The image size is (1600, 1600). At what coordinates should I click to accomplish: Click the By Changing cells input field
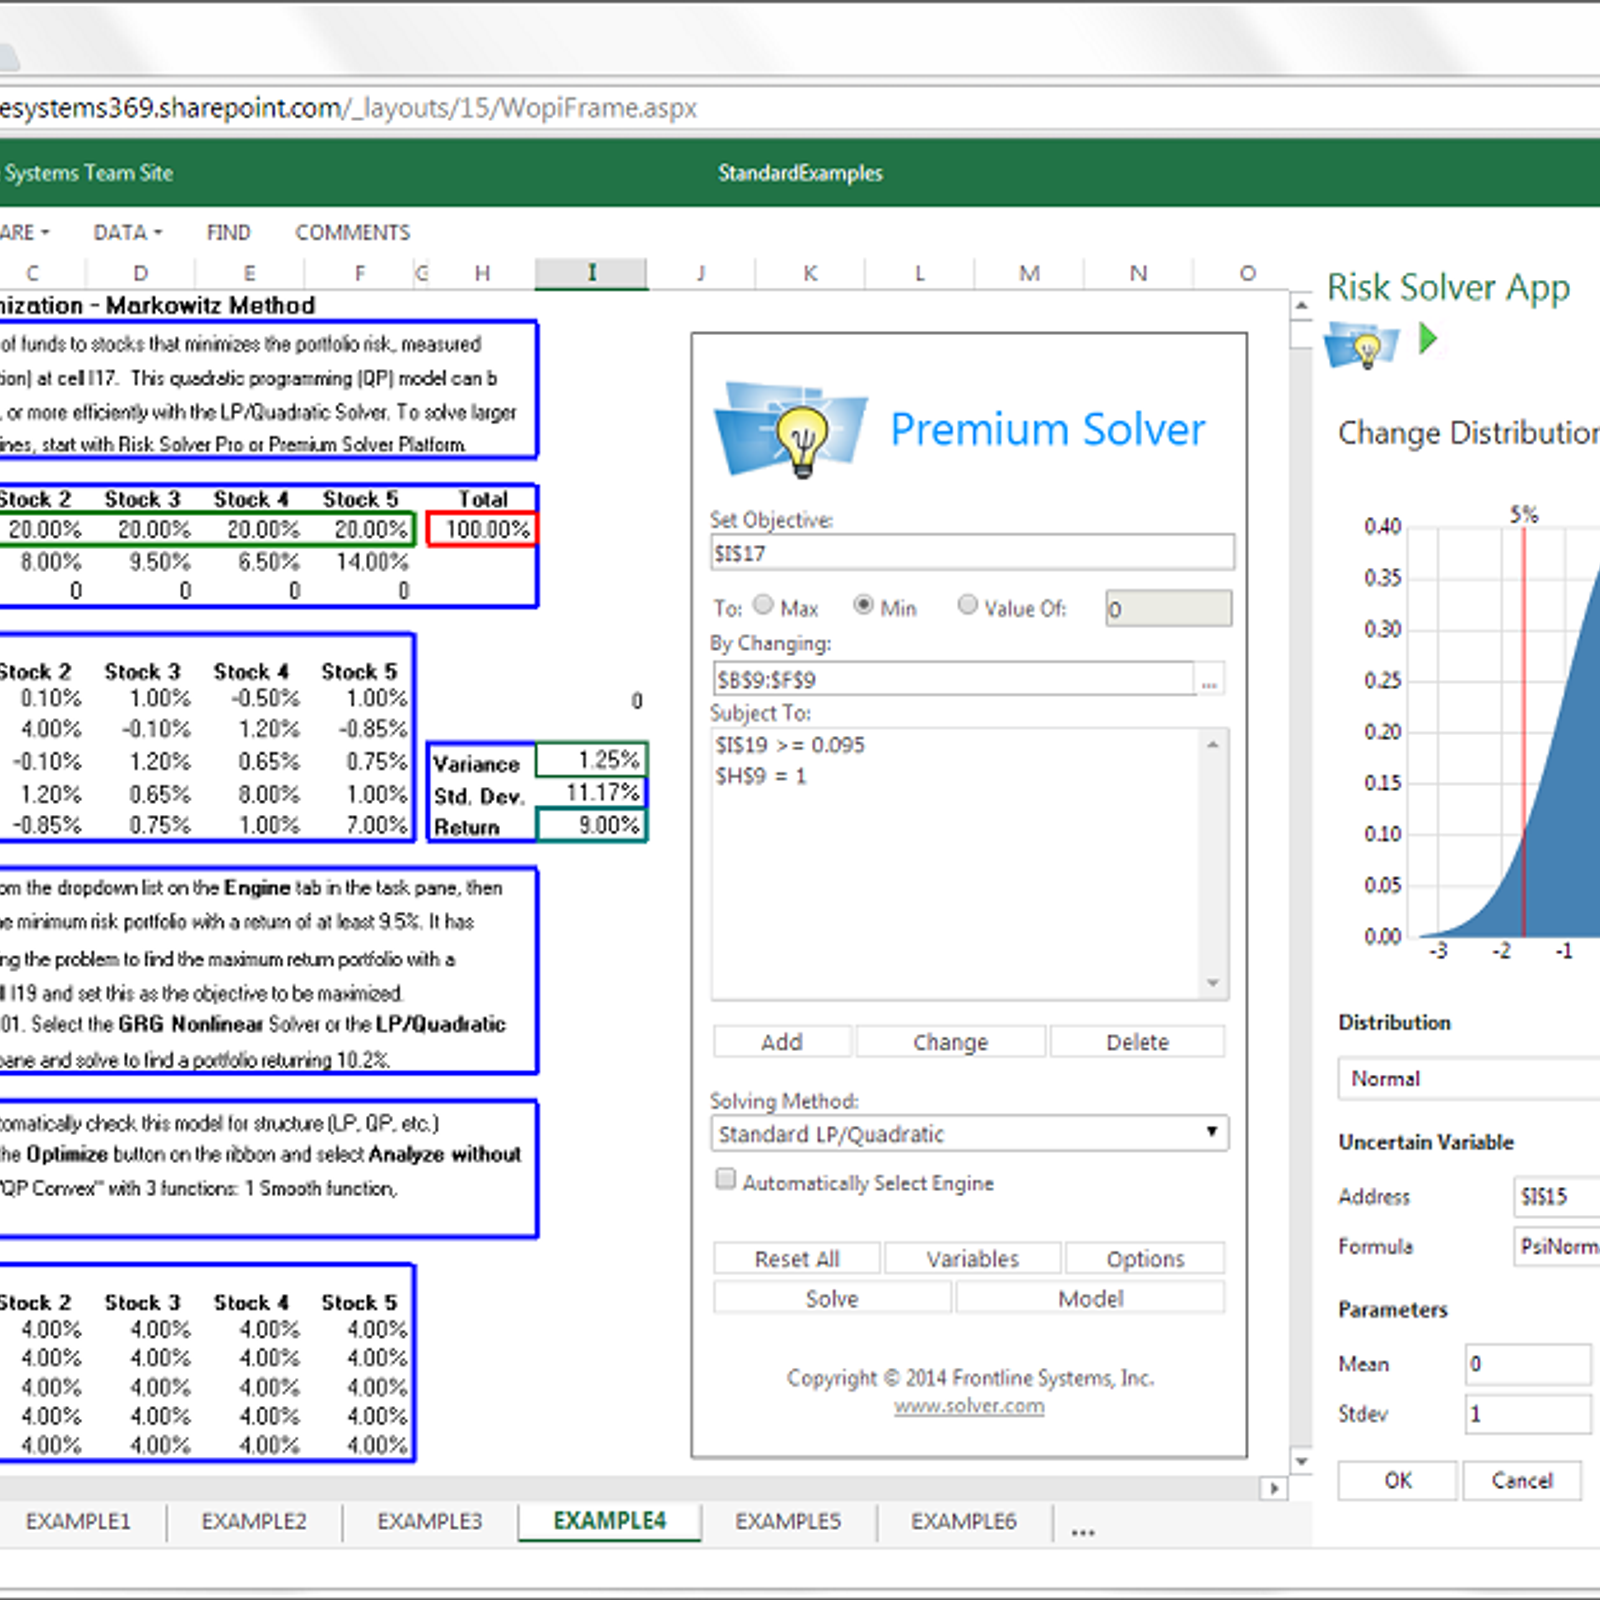tap(953, 680)
